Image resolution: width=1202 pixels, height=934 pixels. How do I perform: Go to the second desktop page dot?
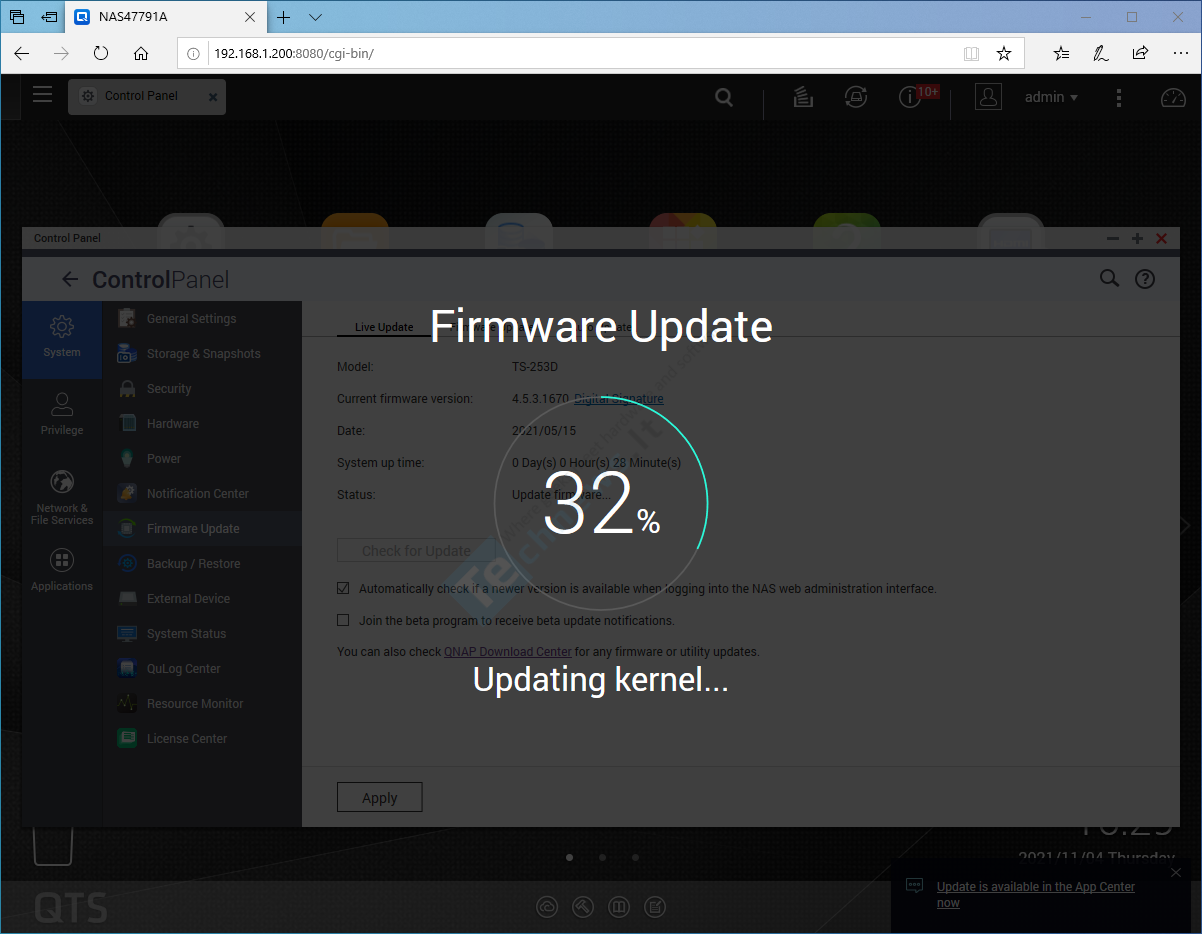pos(602,857)
